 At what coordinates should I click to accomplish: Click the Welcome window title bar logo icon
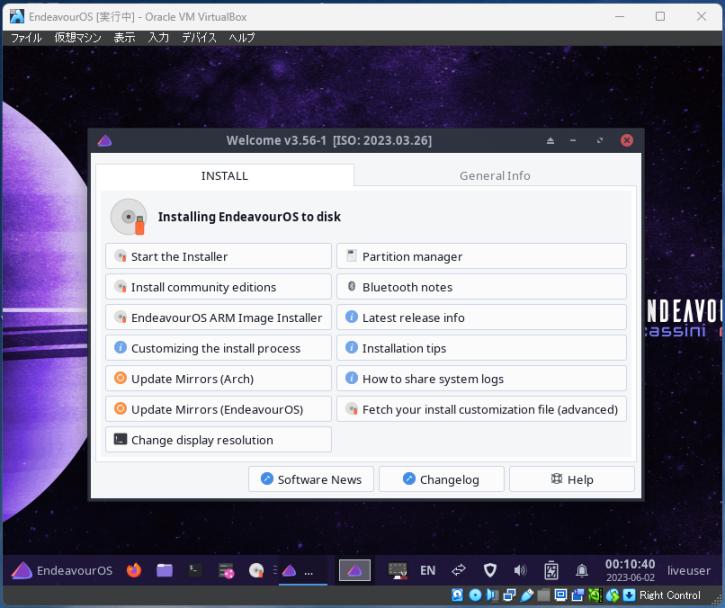tap(104, 141)
